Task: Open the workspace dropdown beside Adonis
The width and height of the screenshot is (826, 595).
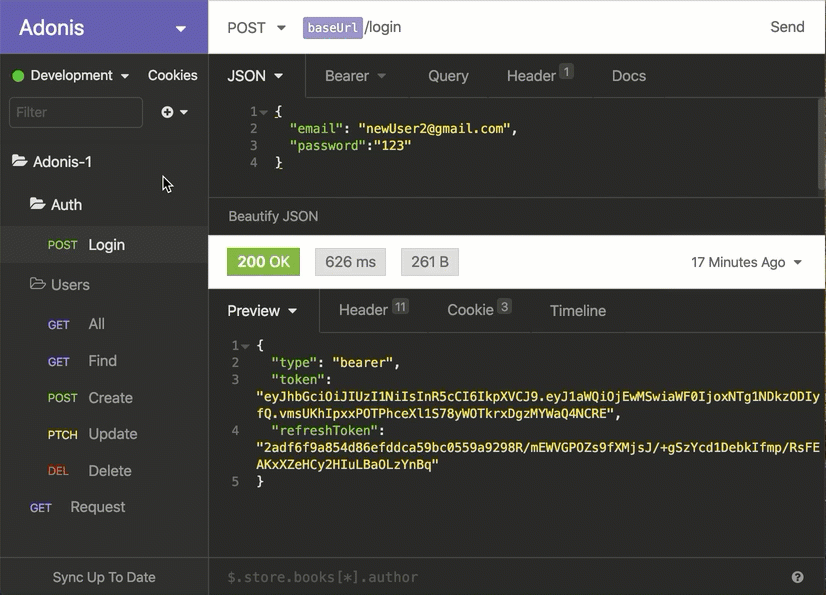Action: 180,27
